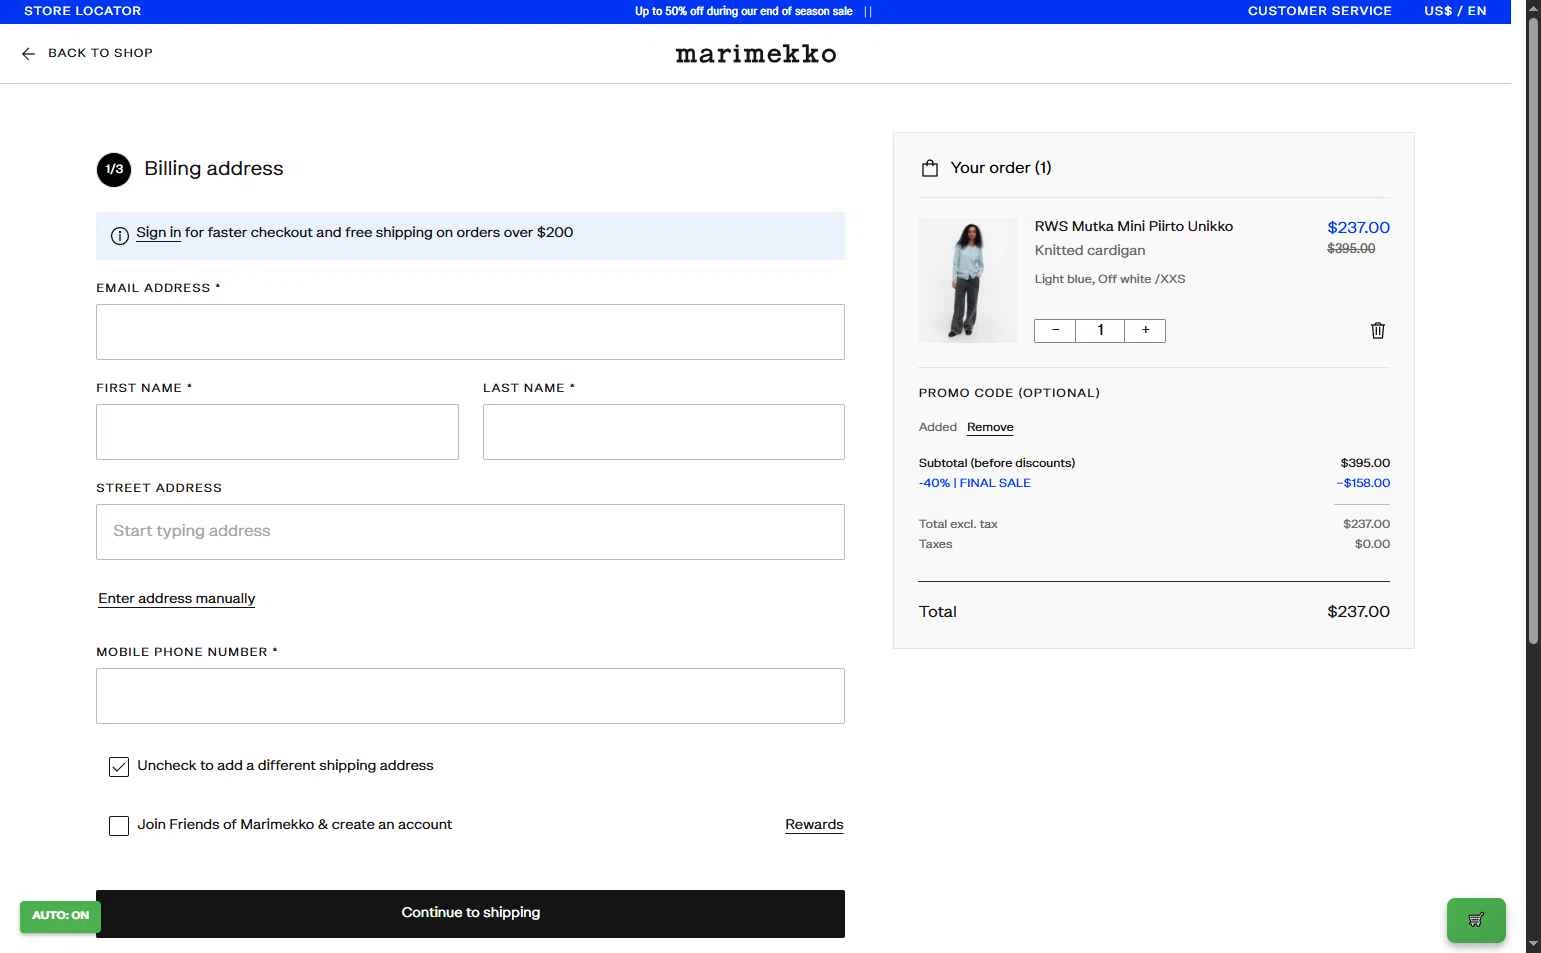1541x953 pixels.
Task: Click the crossed-out $395.00 original price
Action: (1351, 249)
